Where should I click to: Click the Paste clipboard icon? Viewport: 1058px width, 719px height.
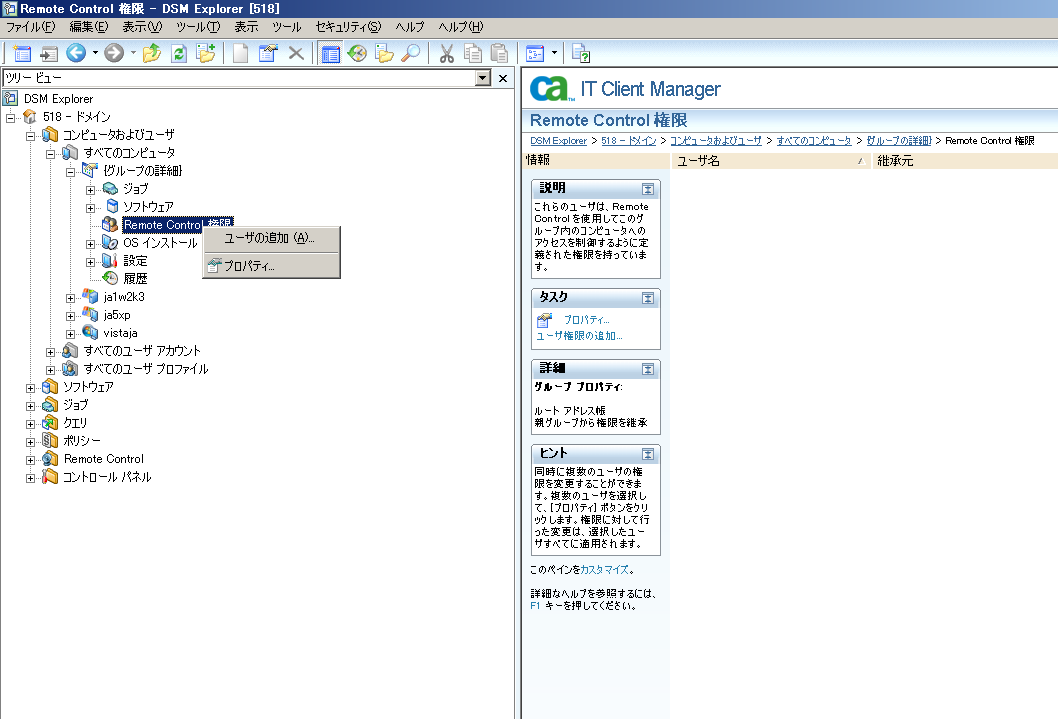click(x=499, y=53)
